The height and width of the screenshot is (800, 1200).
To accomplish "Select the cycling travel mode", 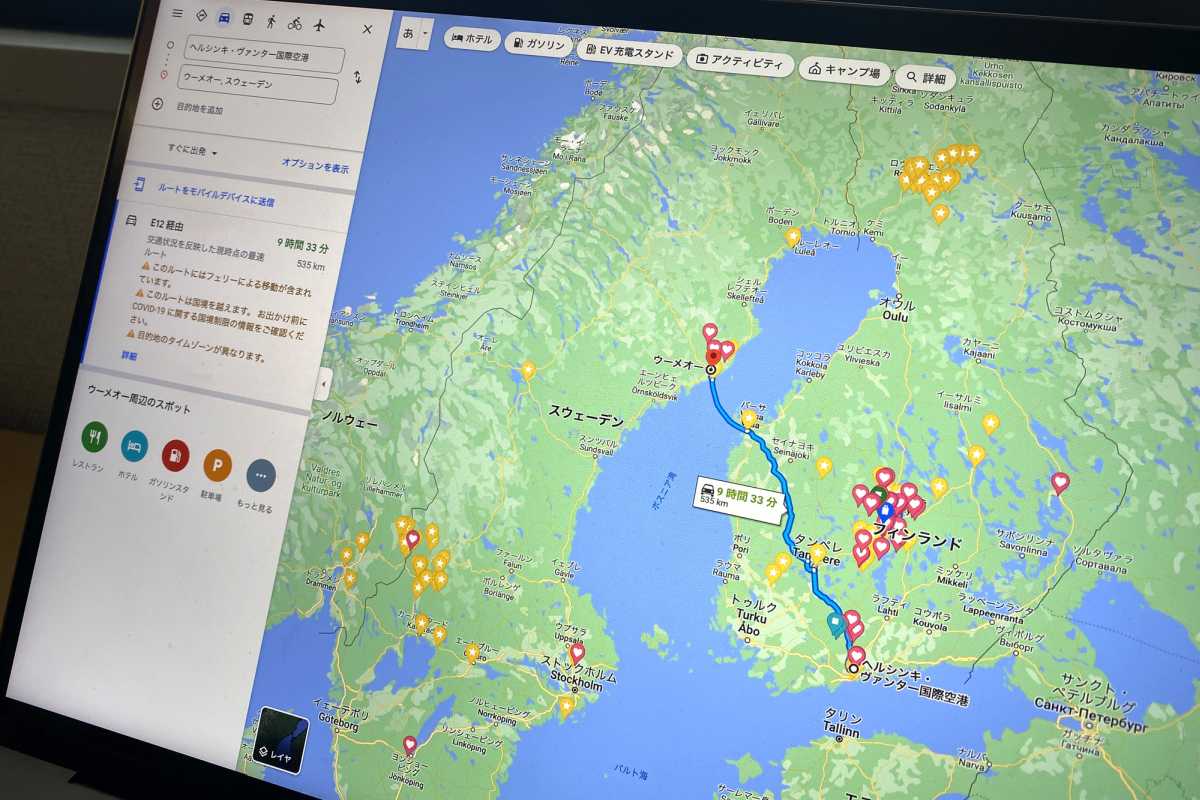I will tap(295, 23).
